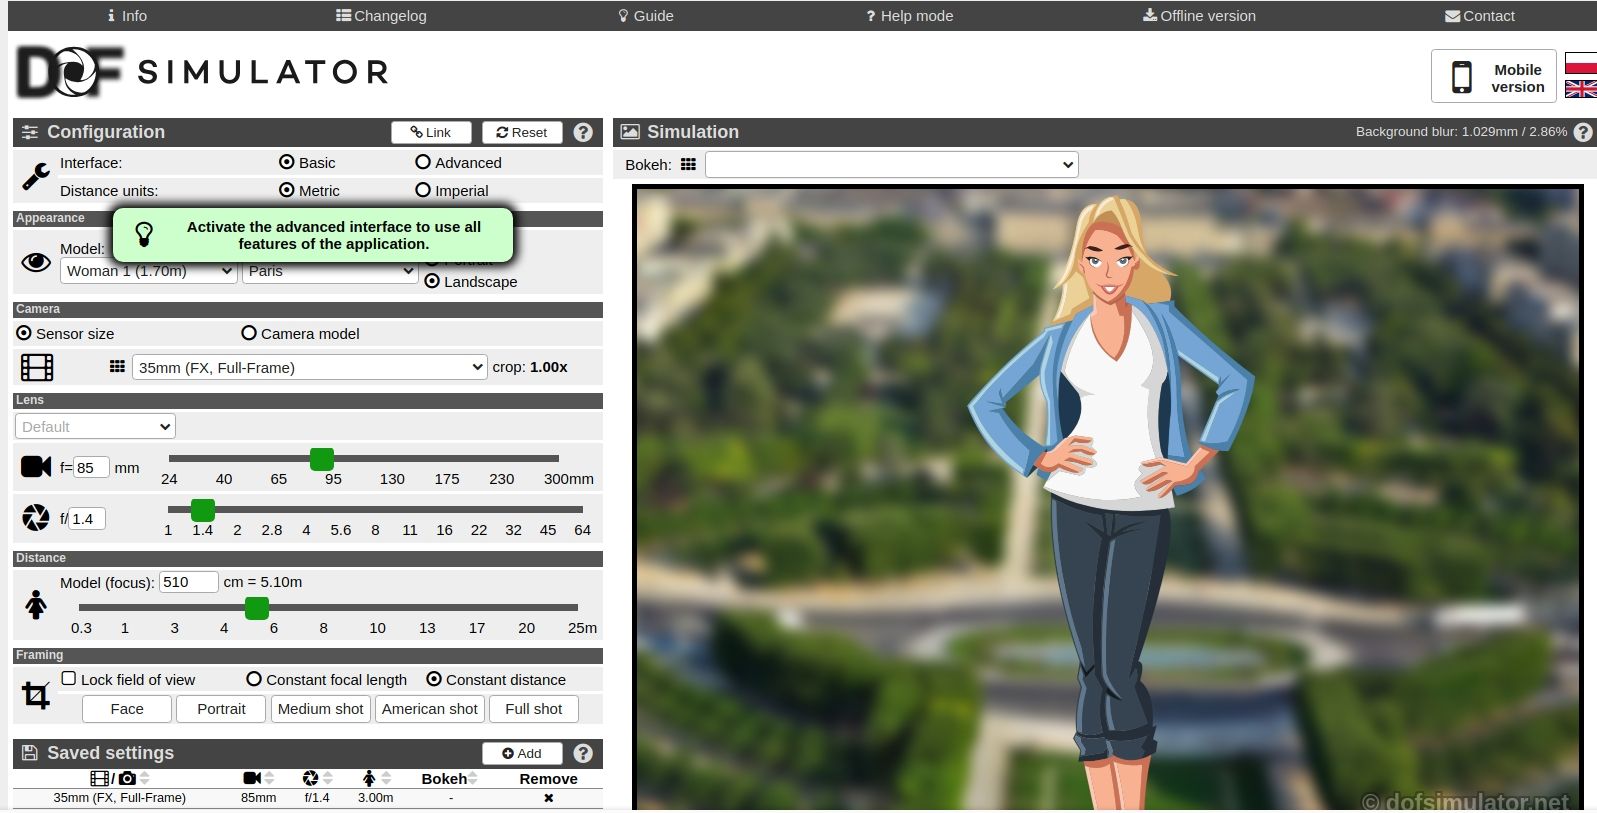Click the Configuration help question mark icon
This screenshot has height=813, width=1597.
(x=583, y=132)
